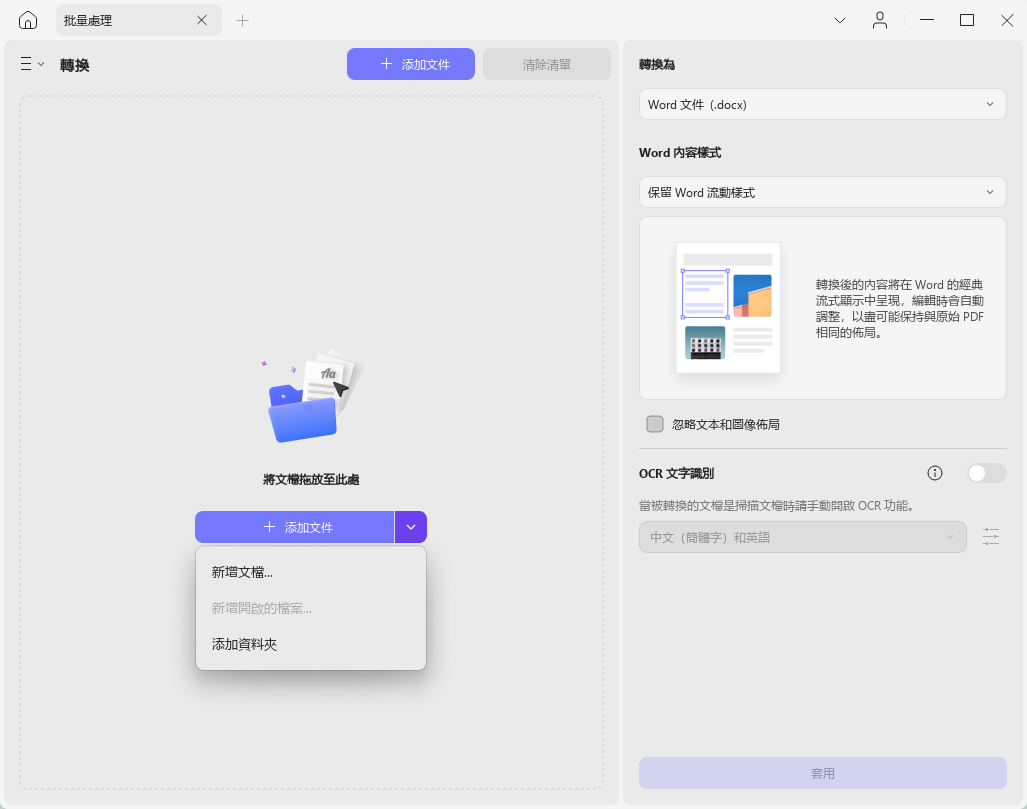Click the 將文檔拖放至此處 text
1027x809 pixels.
[x=311, y=480]
